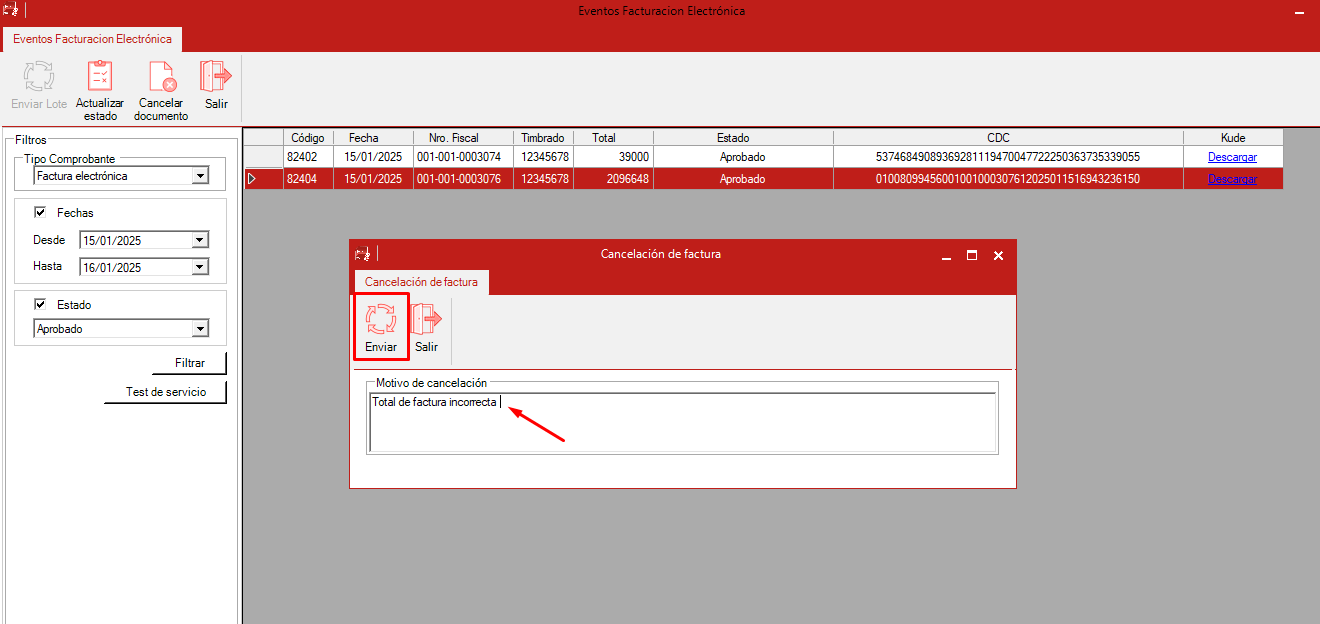Select the Cancelación de factura tab
This screenshot has height=624, width=1320.
coord(421,282)
